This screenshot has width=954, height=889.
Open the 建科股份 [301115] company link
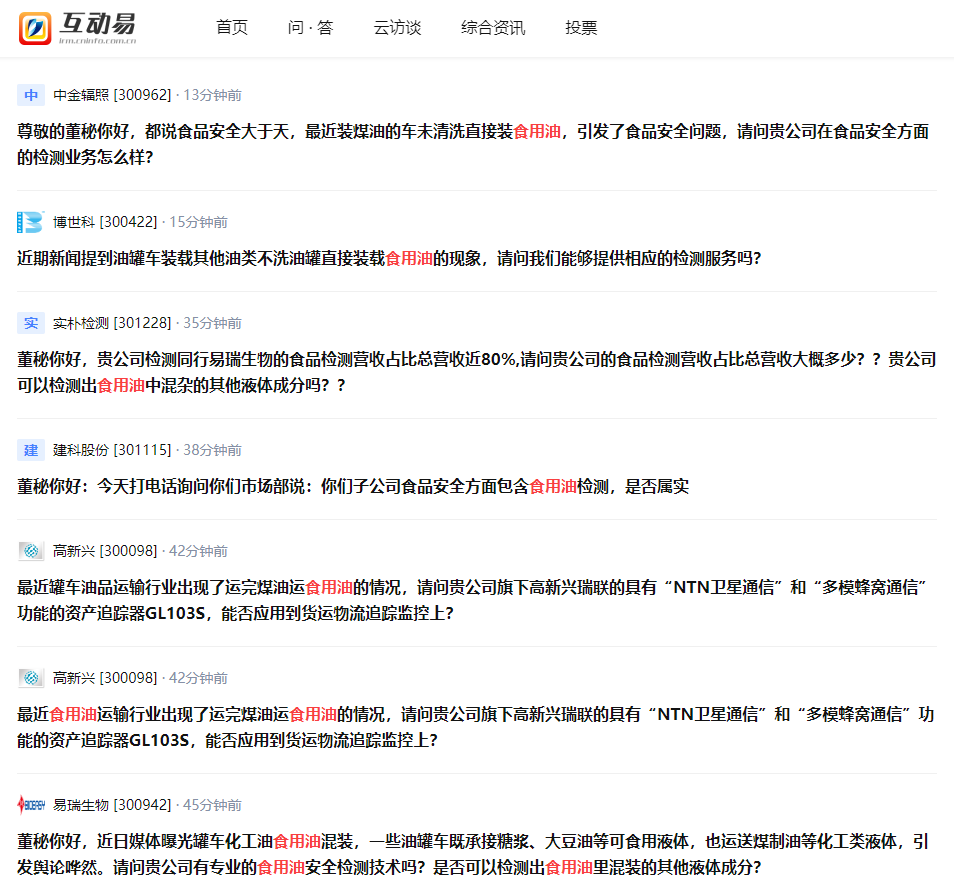point(113,450)
